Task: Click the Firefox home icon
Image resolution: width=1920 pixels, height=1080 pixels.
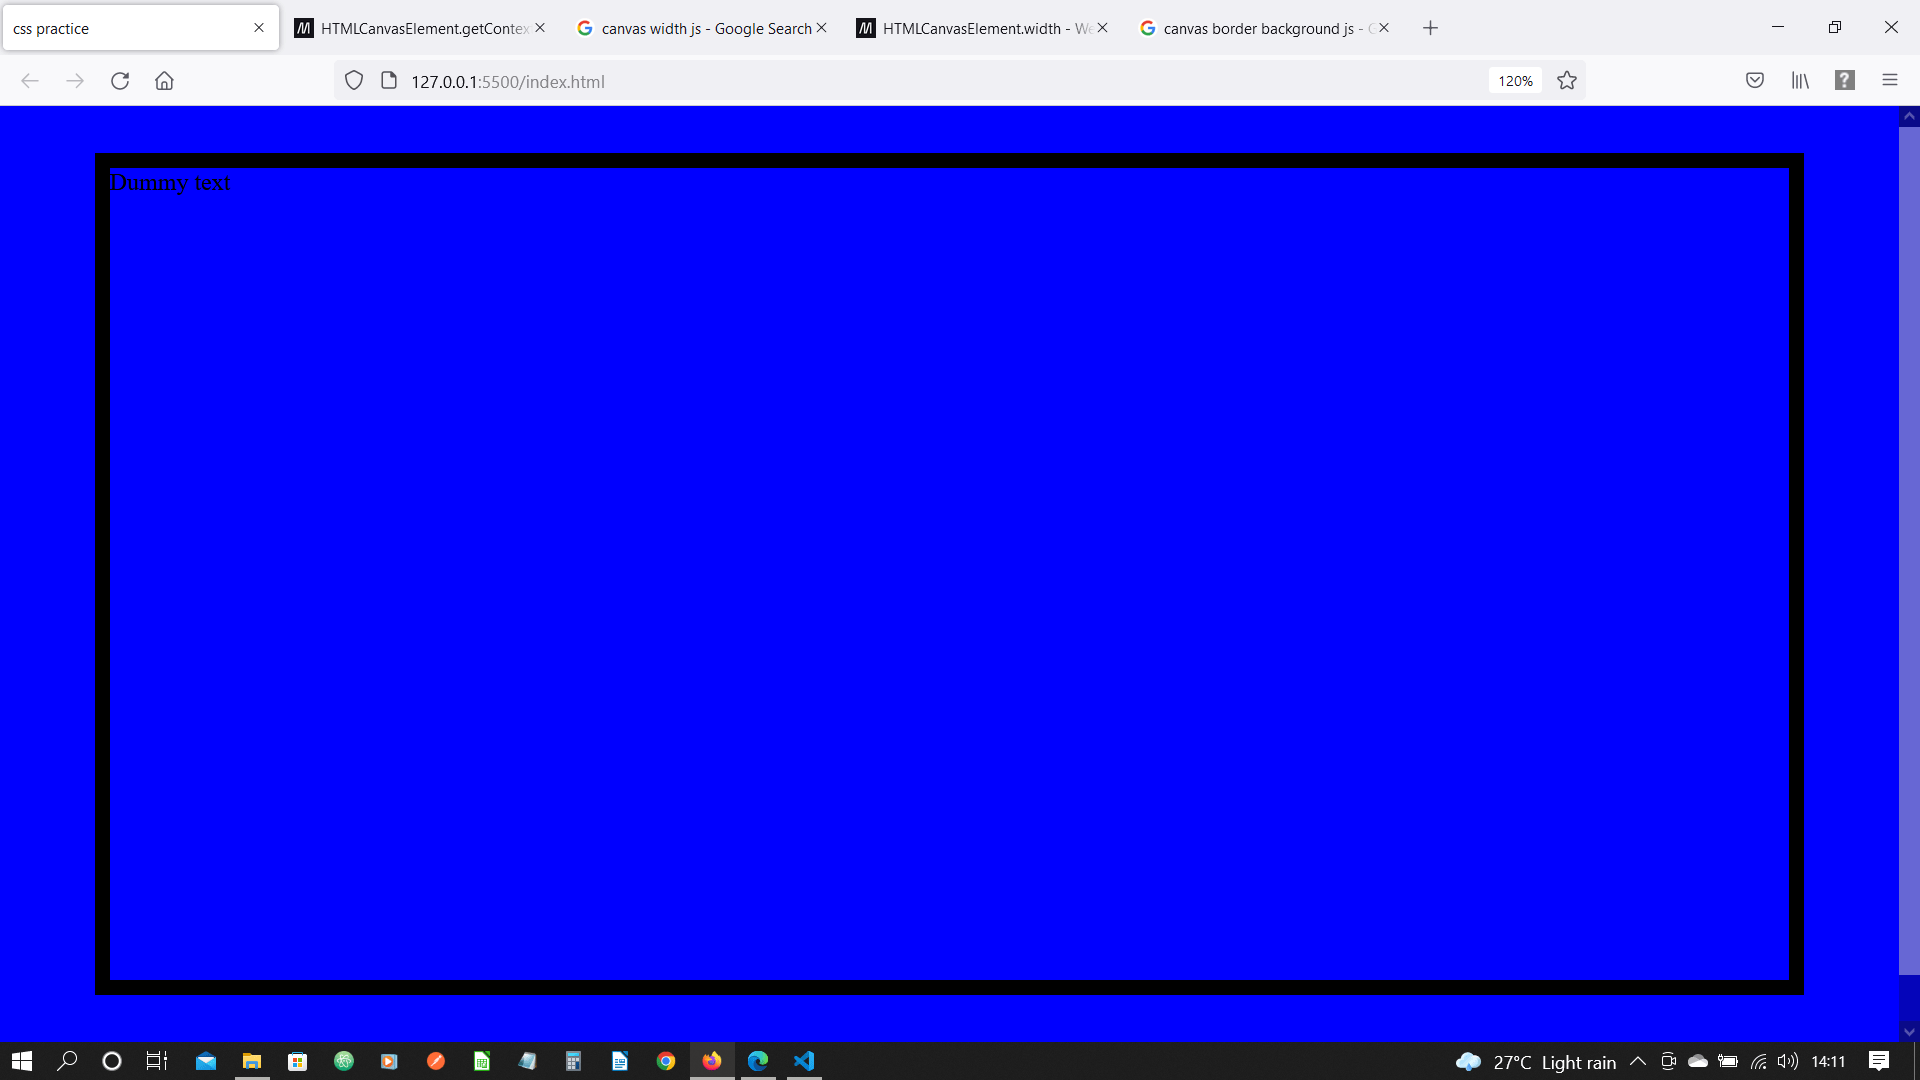Action: (164, 81)
